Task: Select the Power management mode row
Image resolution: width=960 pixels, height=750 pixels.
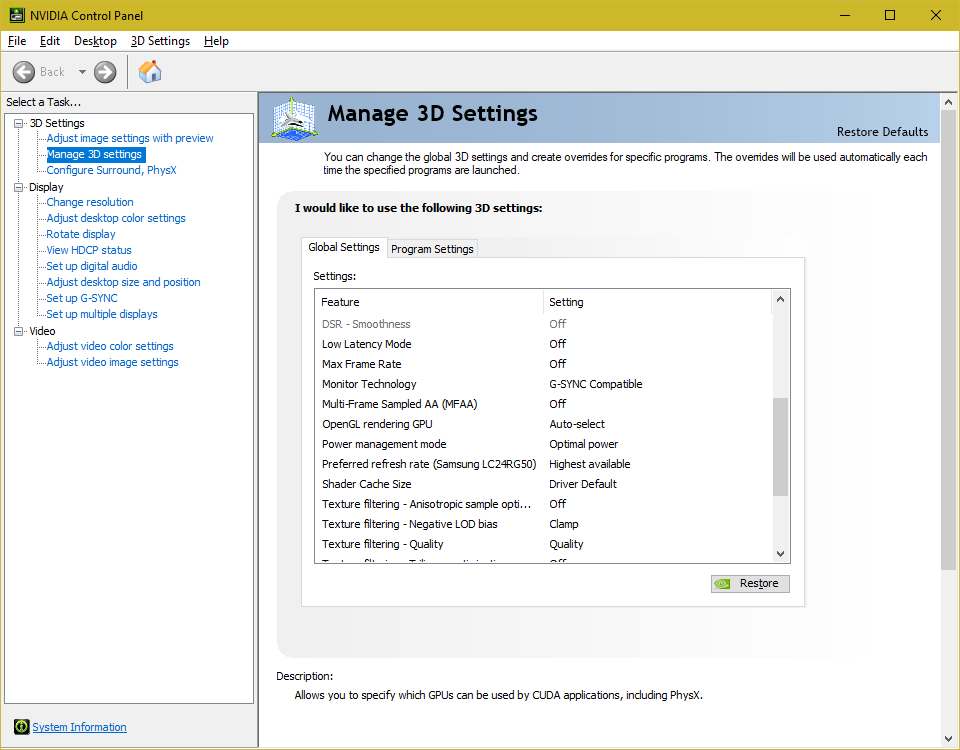Action: coord(544,444)
